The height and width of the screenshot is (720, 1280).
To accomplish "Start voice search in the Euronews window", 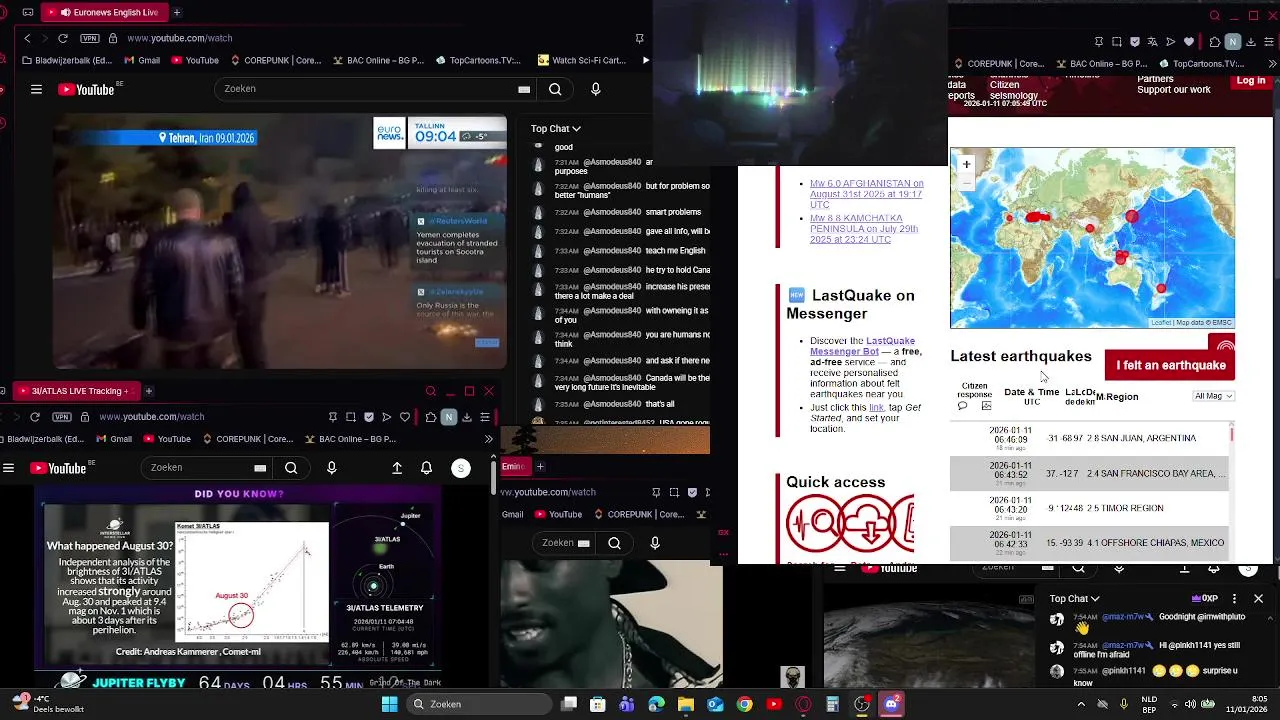I will 596,89.
